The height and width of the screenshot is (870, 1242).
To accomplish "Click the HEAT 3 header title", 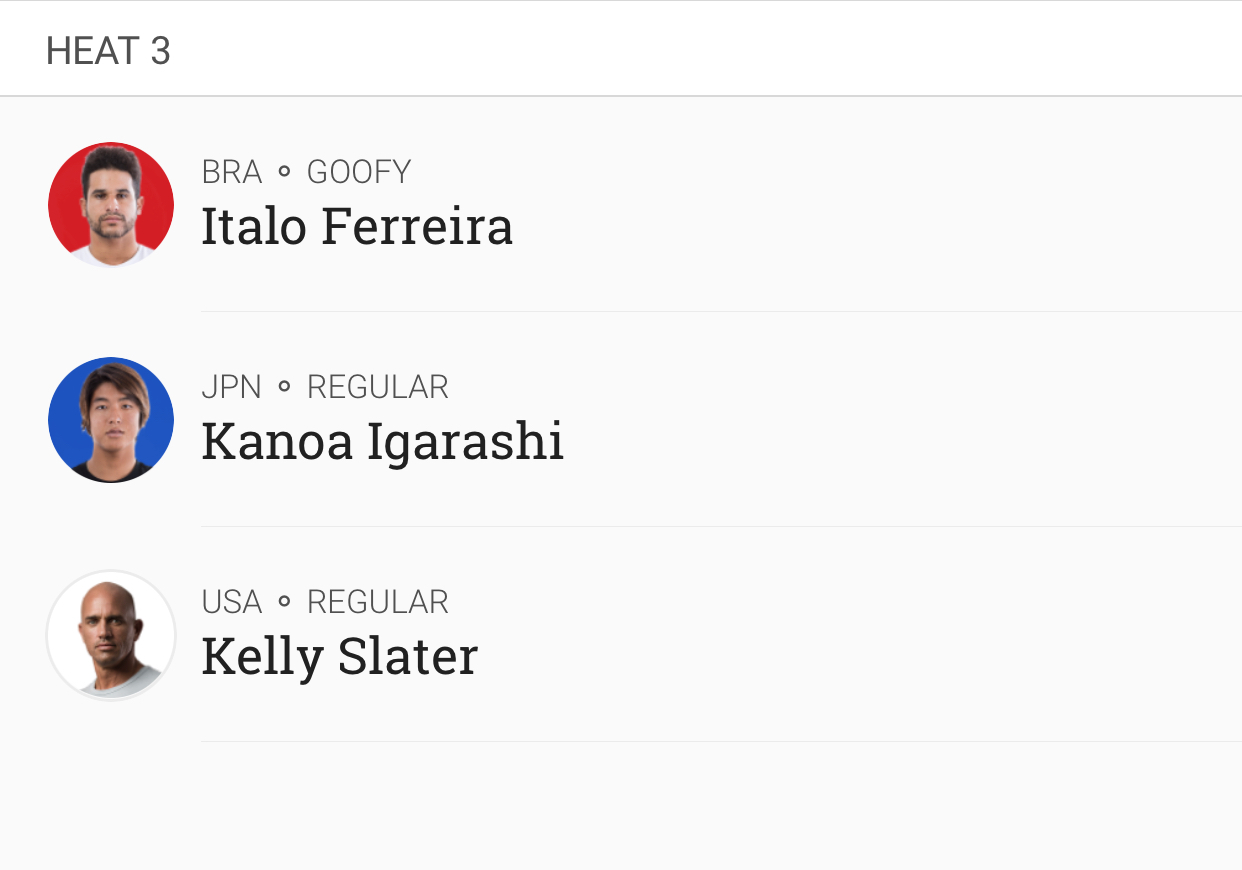I will [x=108, y=51].
